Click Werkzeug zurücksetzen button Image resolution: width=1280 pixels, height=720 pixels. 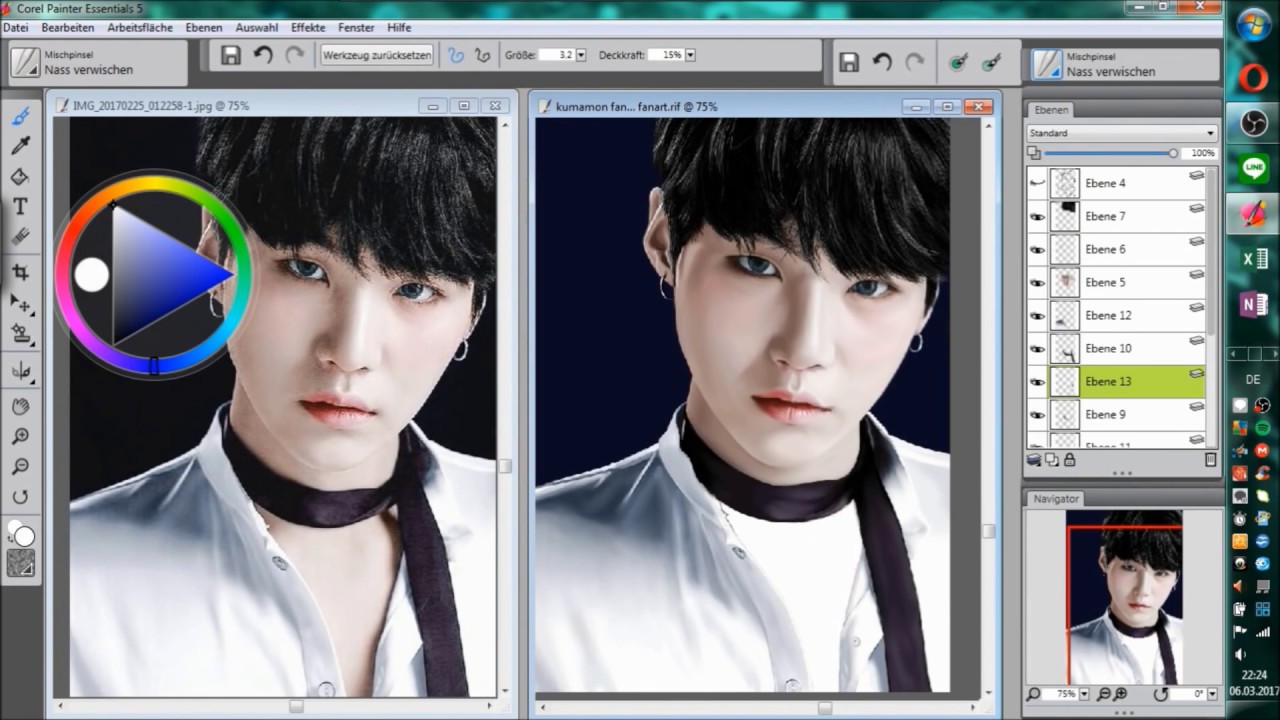click(x=377, y=55)
